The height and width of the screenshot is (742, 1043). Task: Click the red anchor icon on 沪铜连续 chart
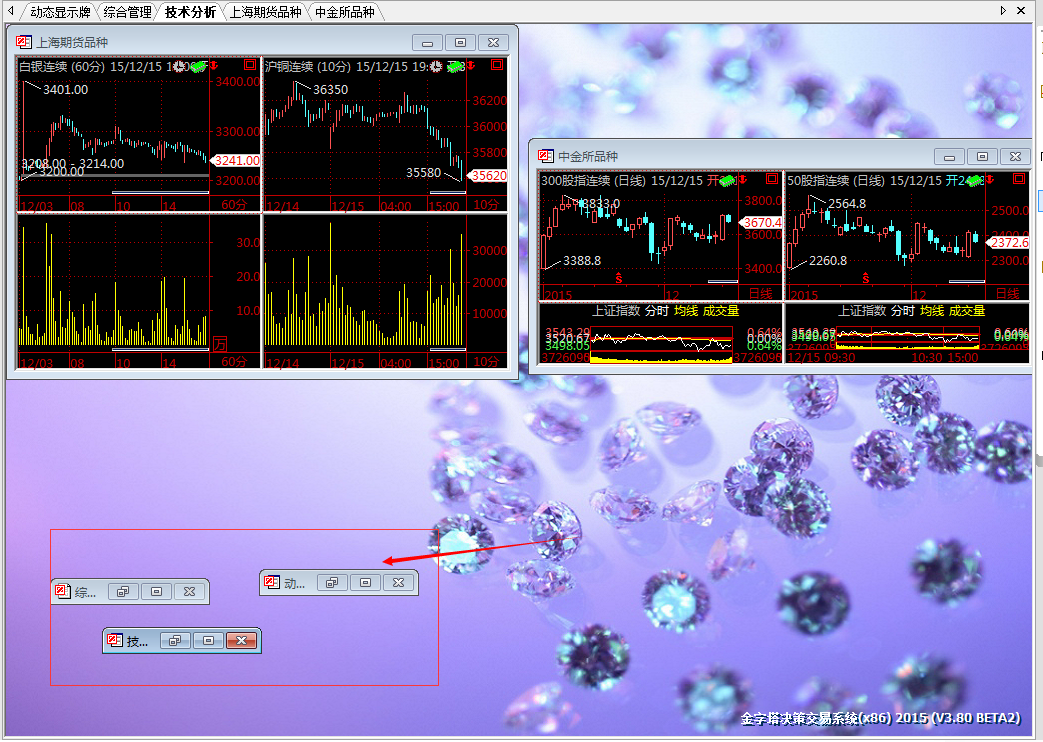coord(470,66)
